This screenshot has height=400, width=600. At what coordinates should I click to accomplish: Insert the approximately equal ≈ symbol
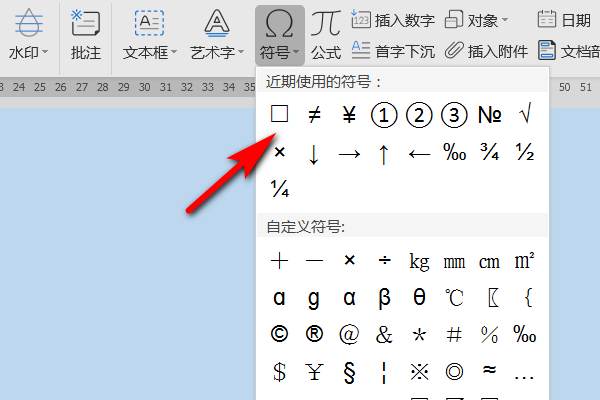click(489, 370)
